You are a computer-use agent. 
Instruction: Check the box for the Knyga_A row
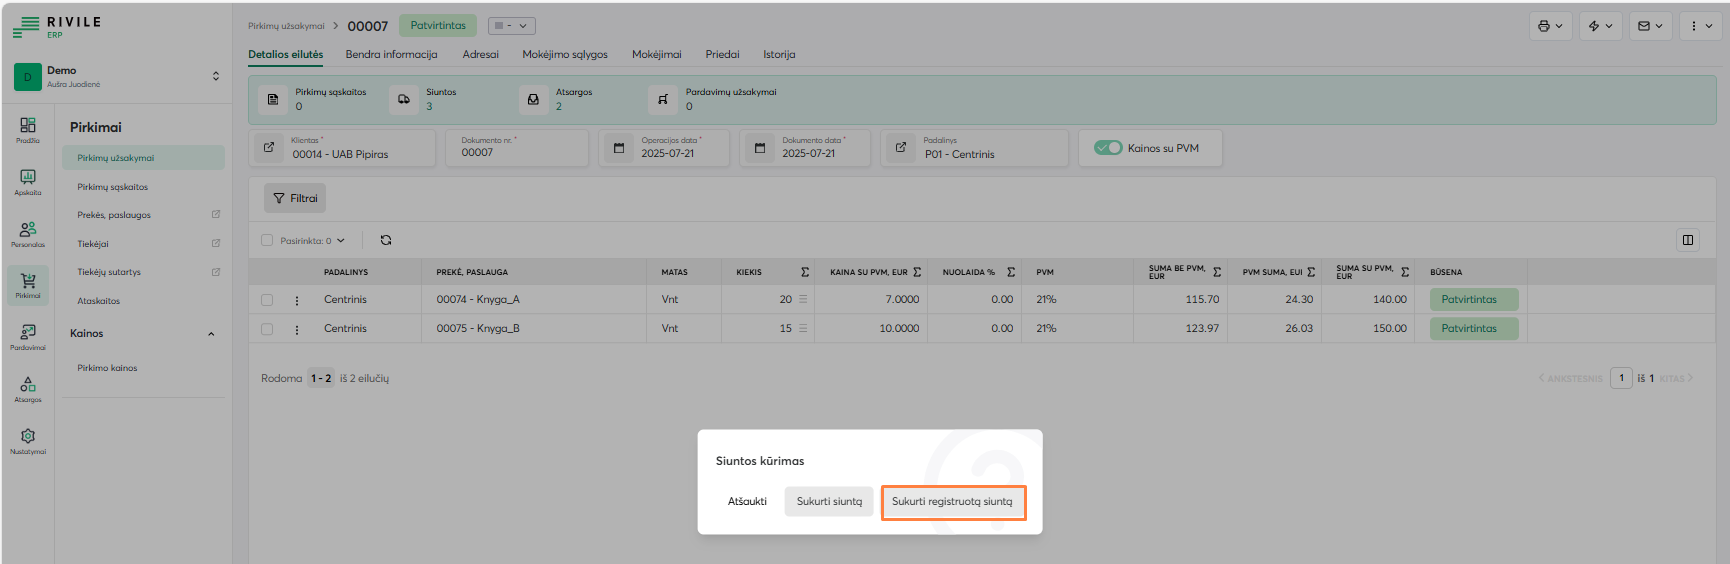coord(267,300)
